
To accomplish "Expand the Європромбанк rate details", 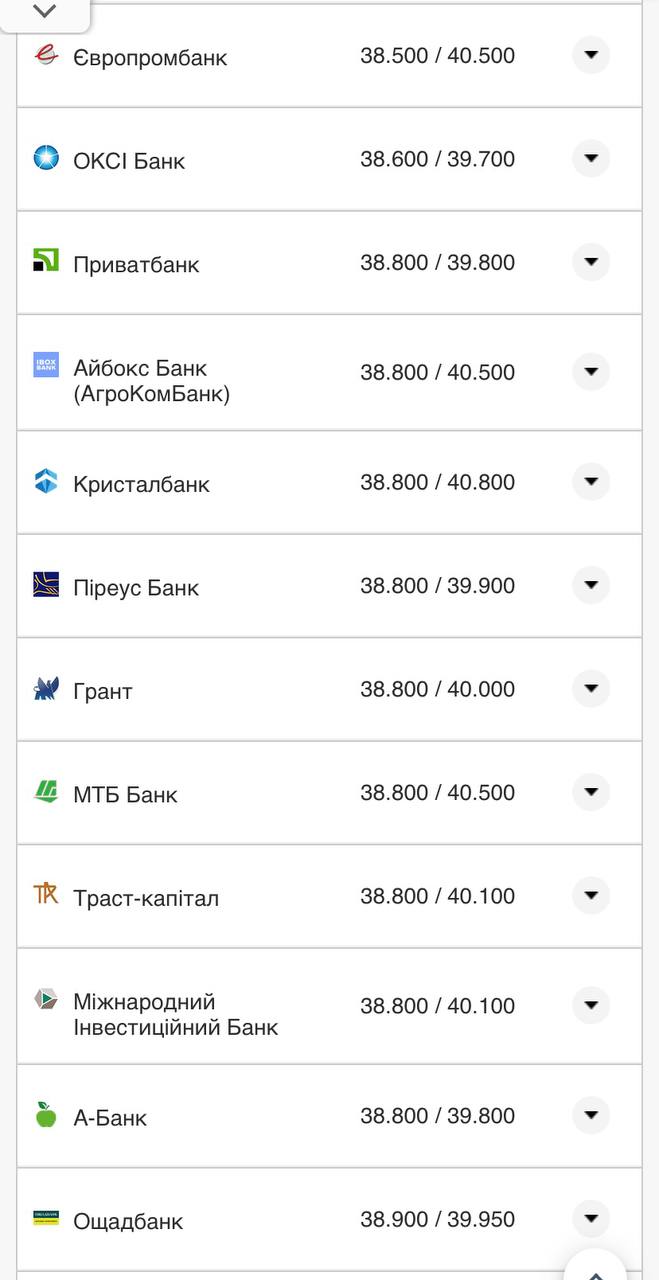I will [x=591, y=55].
